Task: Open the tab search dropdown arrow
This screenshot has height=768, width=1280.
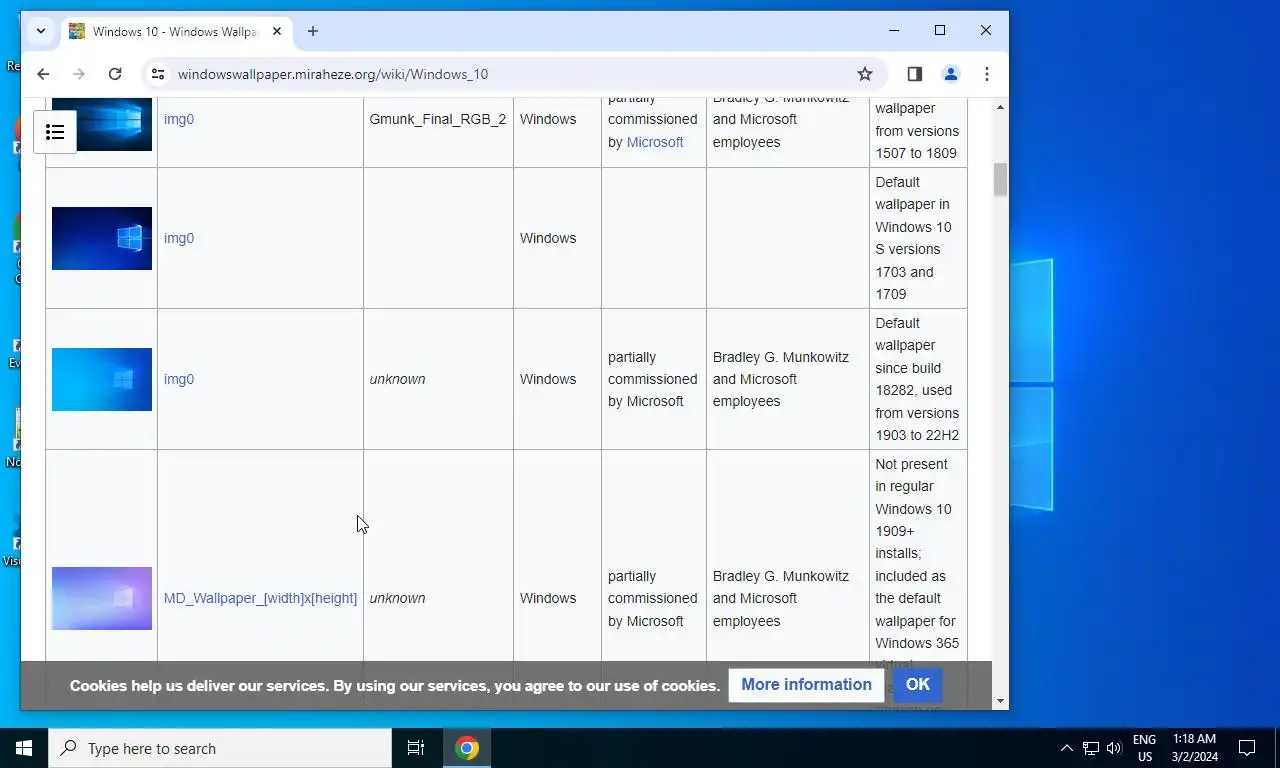Action: (41, 31)
